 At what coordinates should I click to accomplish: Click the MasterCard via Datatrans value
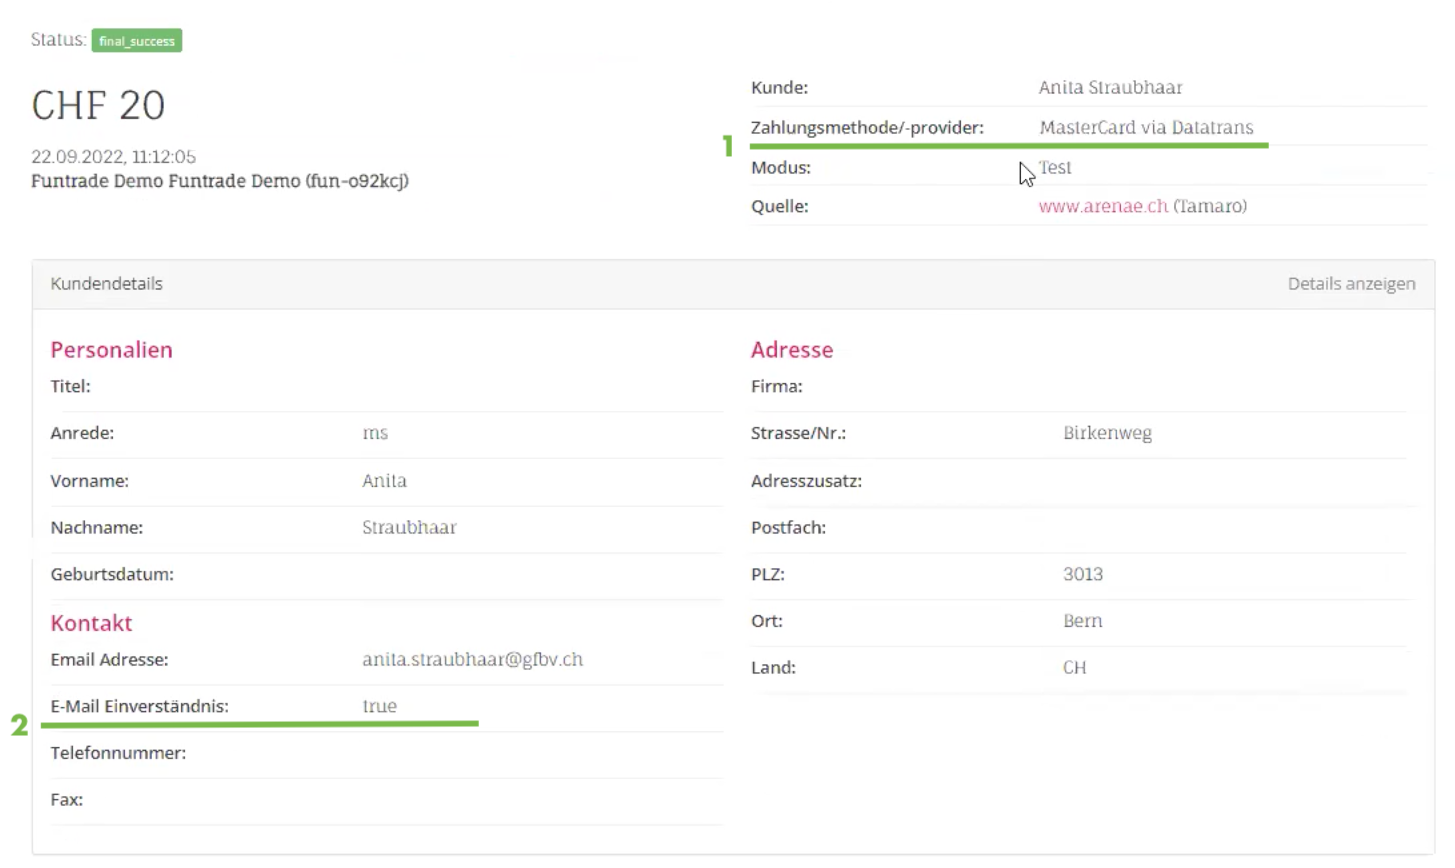(x=1146, y=128)
